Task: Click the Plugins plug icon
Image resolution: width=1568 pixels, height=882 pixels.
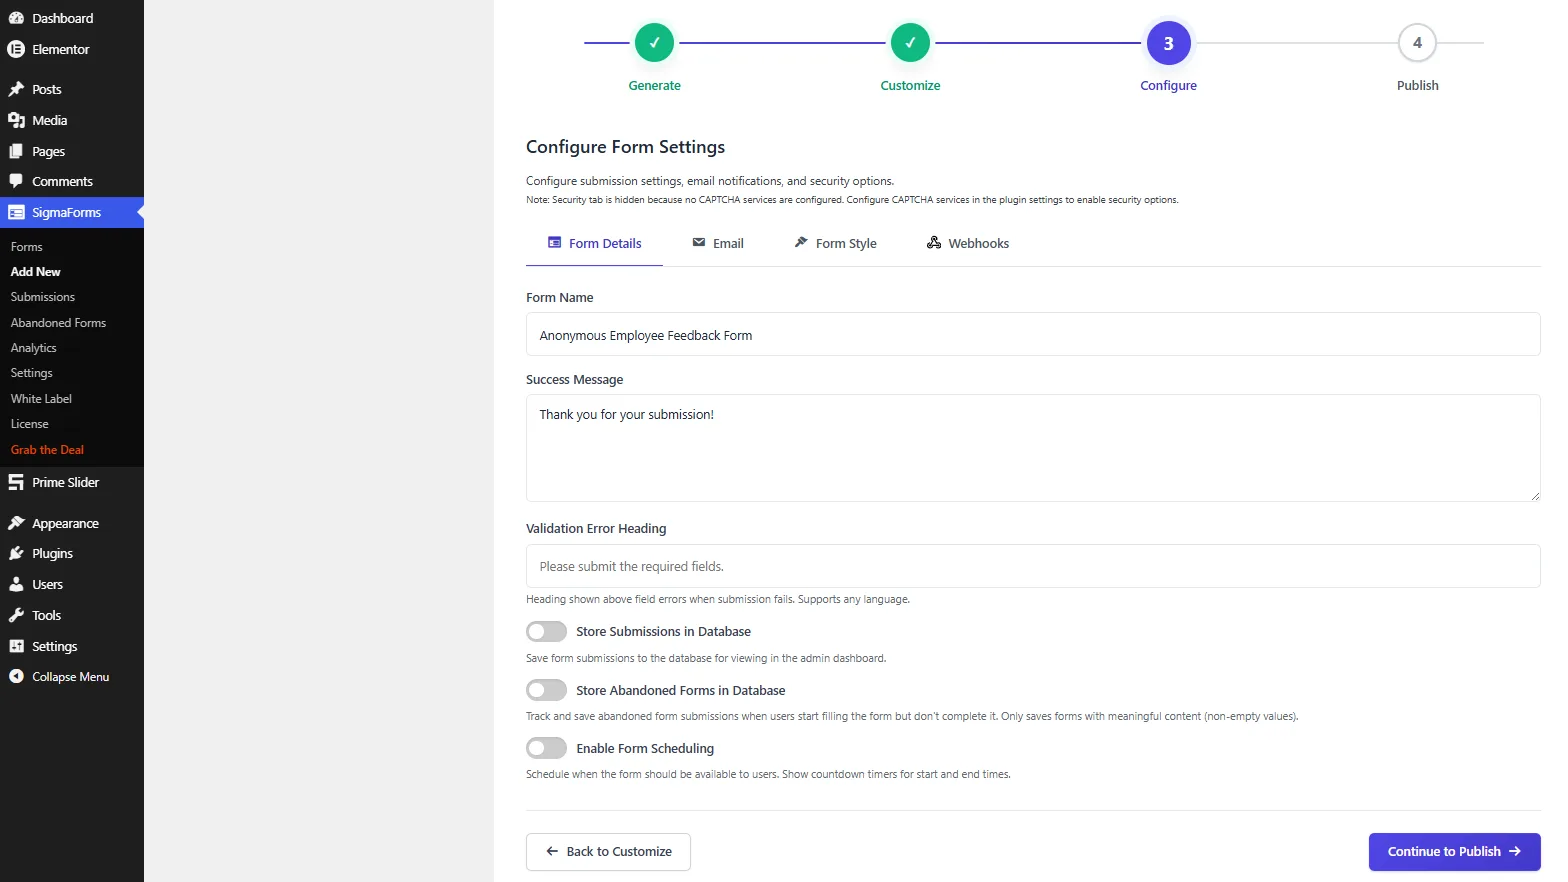Action: point(16,553)
